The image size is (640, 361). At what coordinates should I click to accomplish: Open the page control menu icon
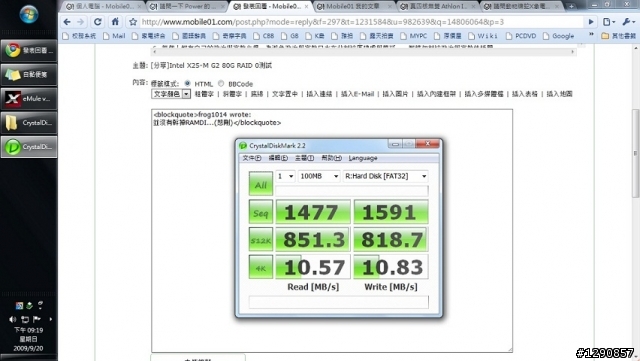pos(609,22)
